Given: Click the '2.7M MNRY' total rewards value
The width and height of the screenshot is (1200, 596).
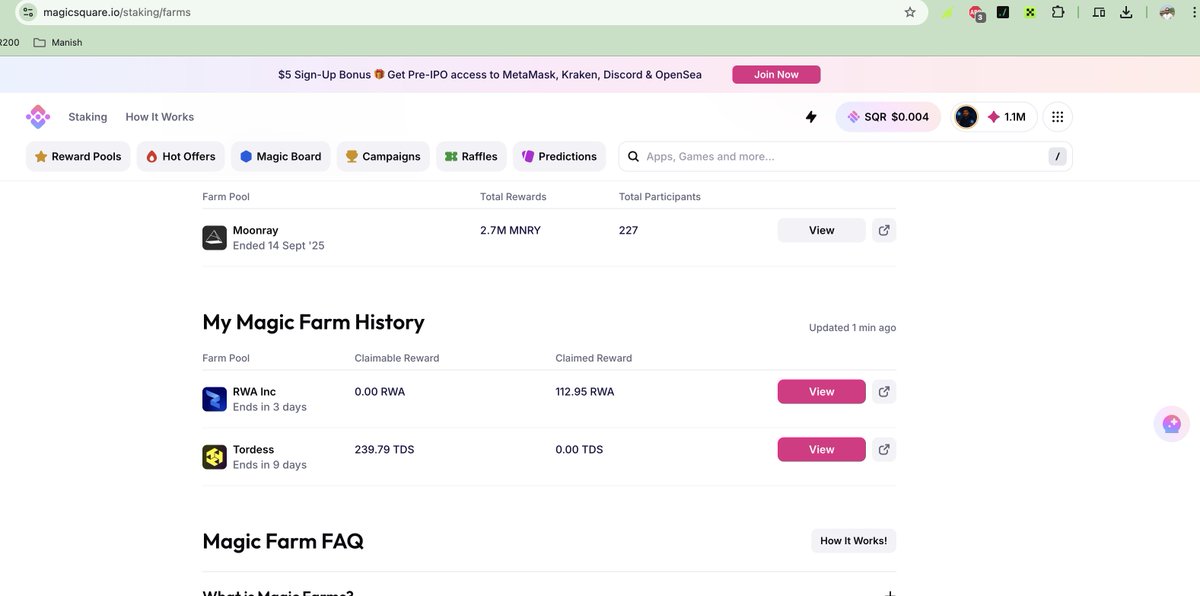Looking at the screenshot, I should click(x=510, y=230).
